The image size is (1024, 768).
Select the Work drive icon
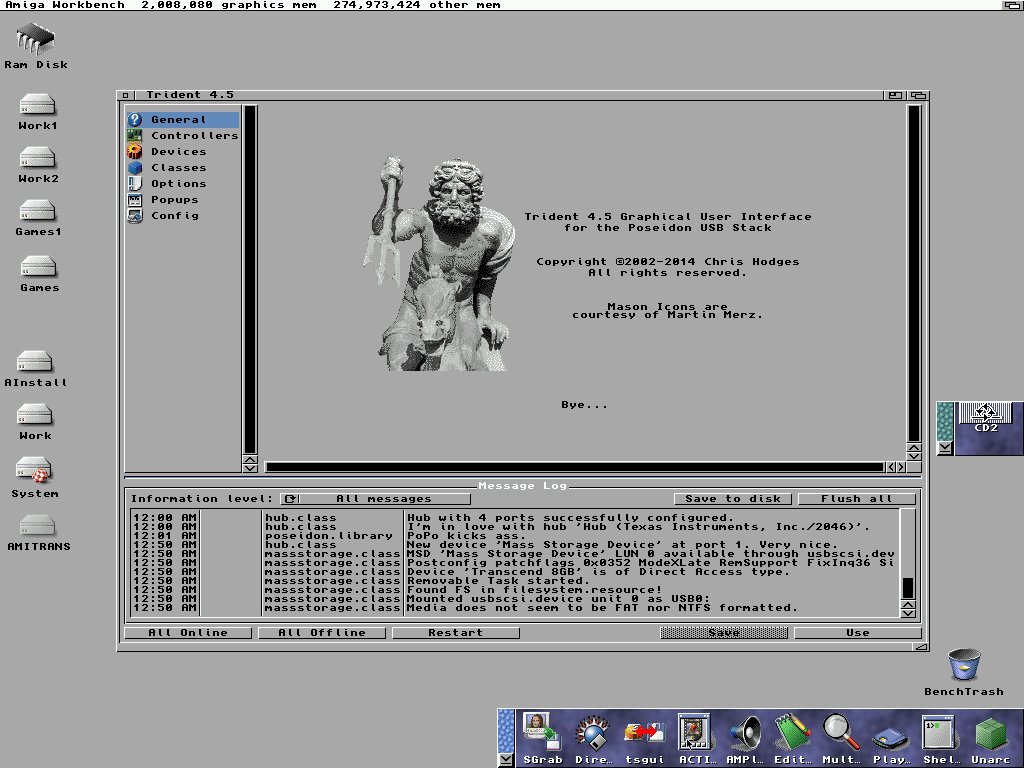[35, 422]
